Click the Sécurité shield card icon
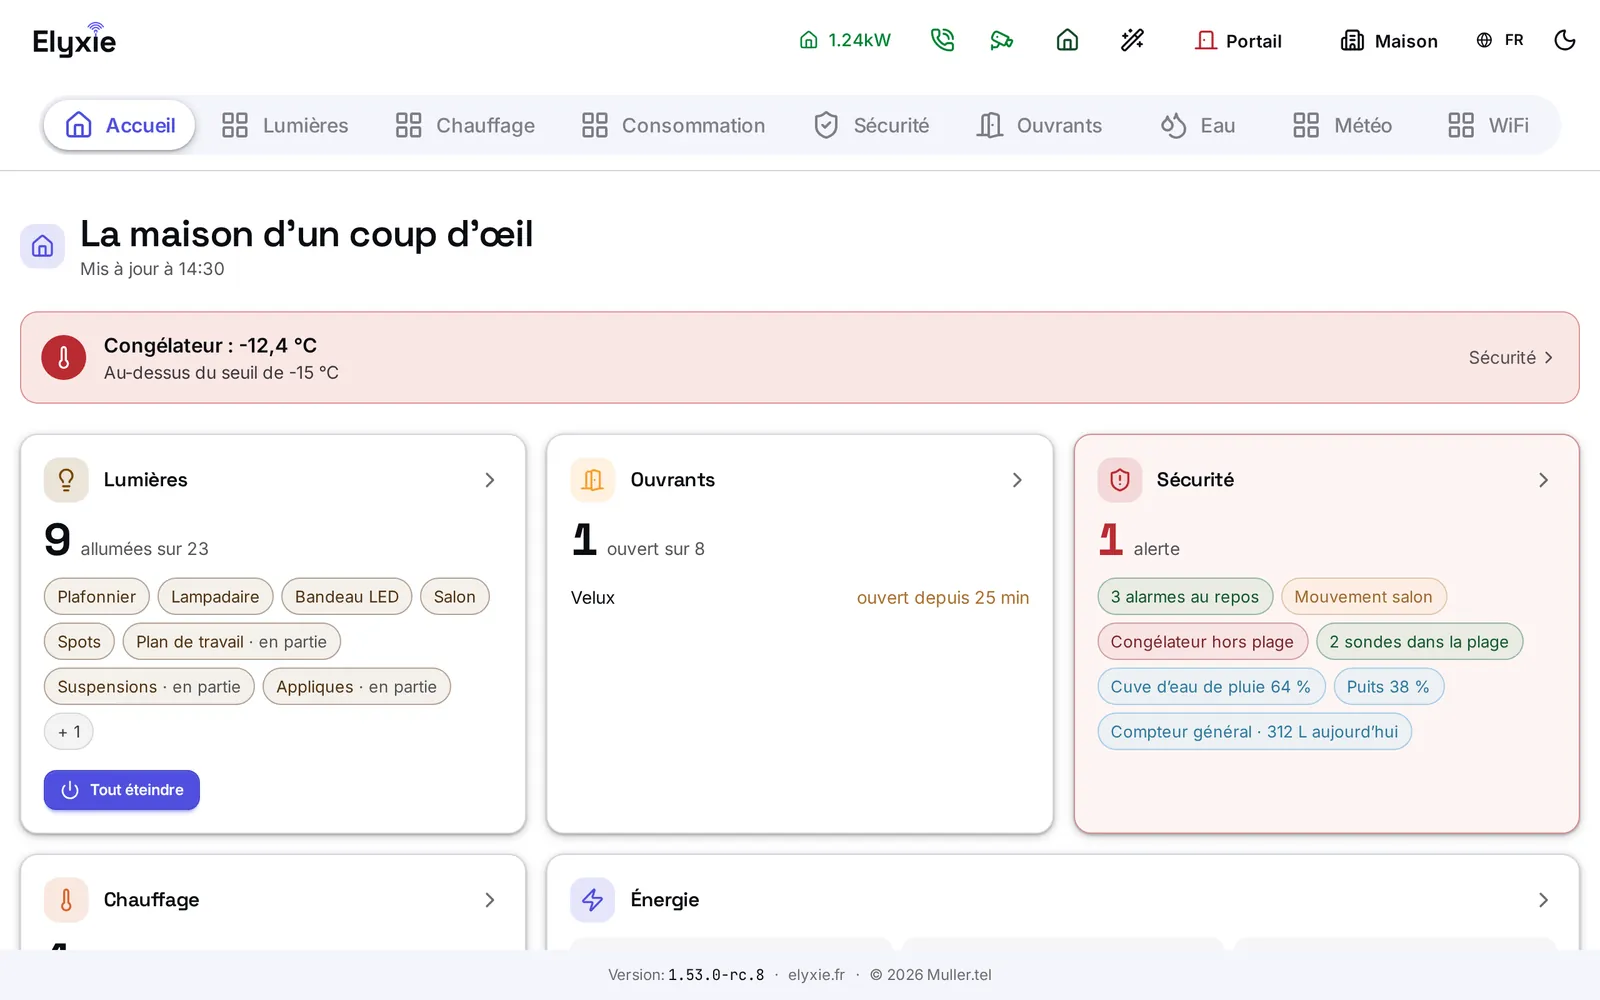 (x=1120, y=480)
